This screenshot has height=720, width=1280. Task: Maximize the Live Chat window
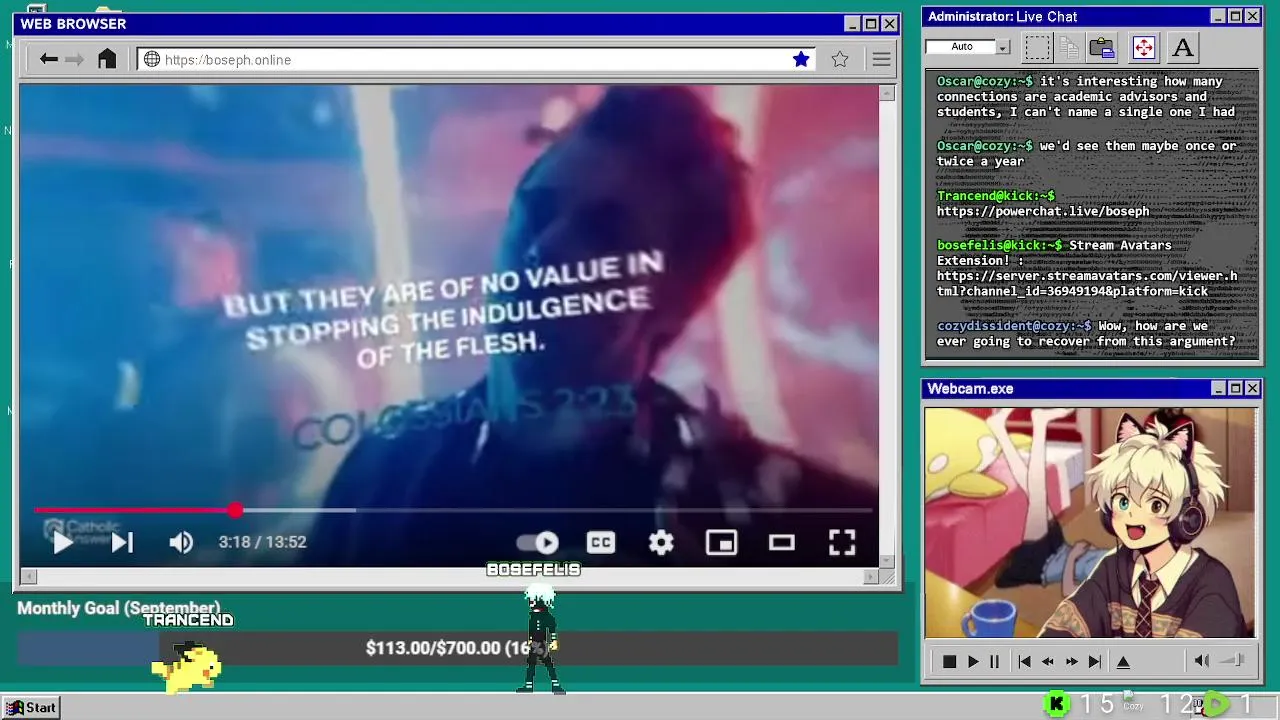coord(1235,16)
